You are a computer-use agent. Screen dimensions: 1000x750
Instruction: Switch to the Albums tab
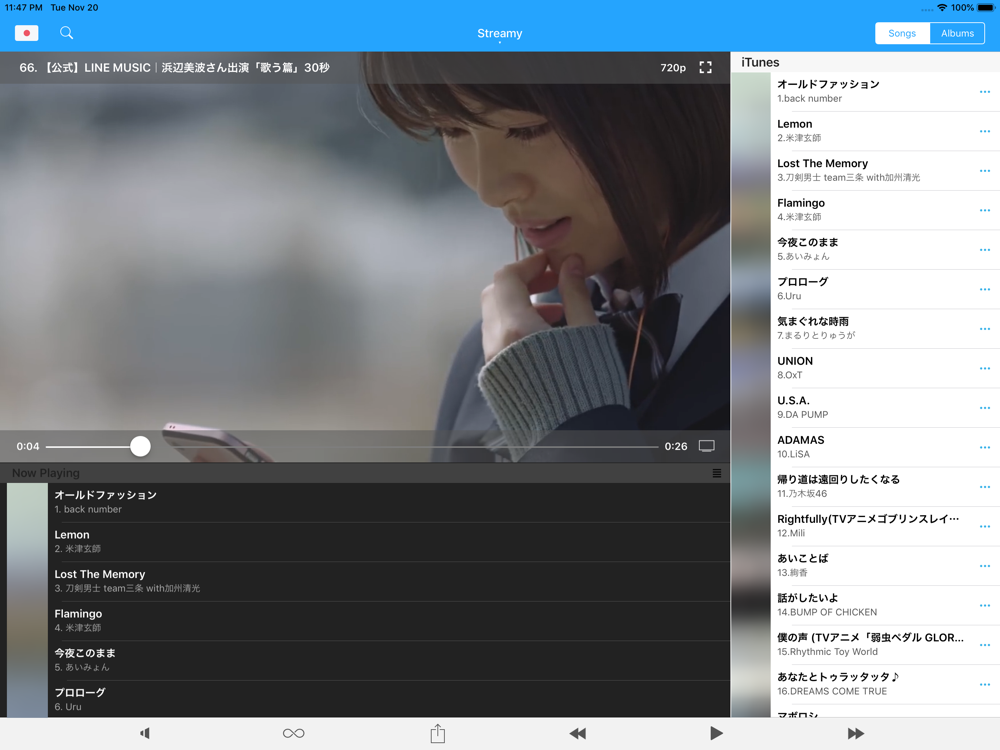pyautogui.click(x=957, y=33)
